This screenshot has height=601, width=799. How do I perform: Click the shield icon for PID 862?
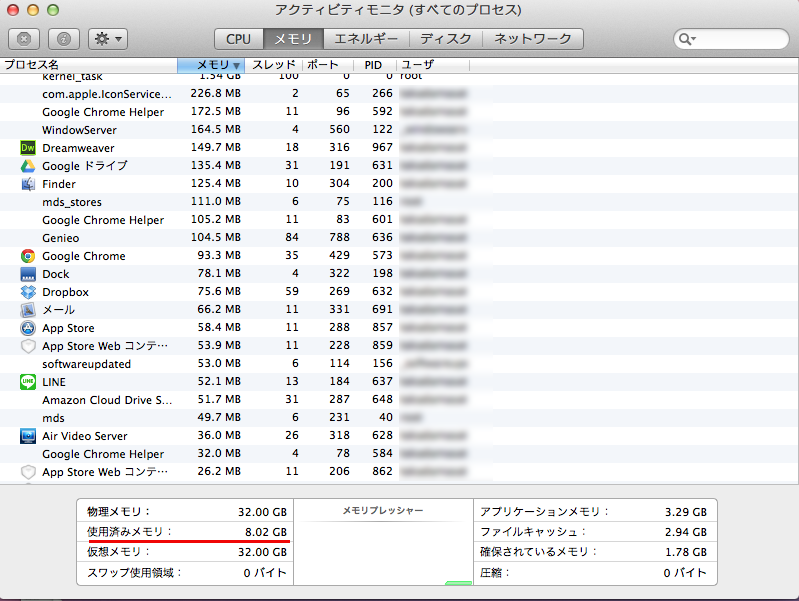click(28, 472)
